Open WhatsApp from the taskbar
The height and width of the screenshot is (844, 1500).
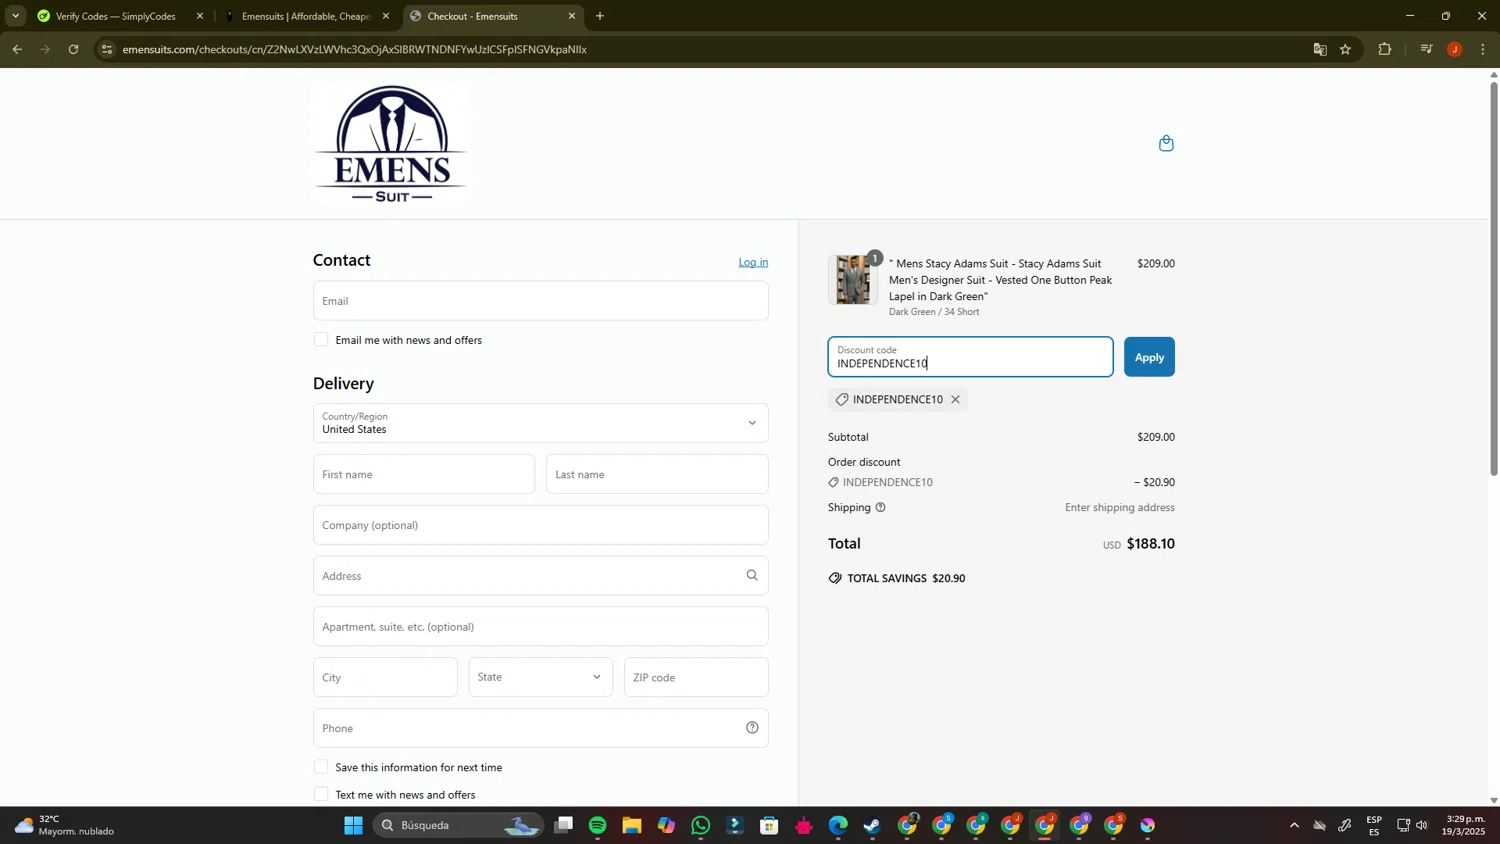pos(701,825)
